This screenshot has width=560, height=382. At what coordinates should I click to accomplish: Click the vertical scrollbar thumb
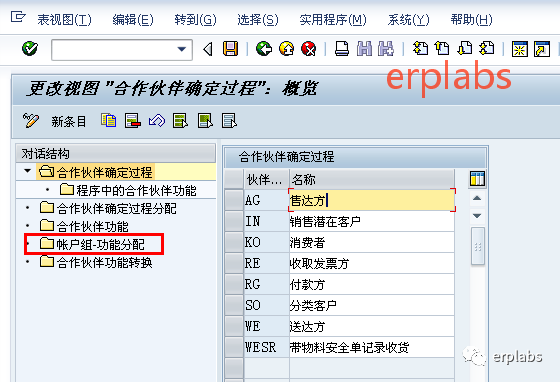[x=478, y=246]
